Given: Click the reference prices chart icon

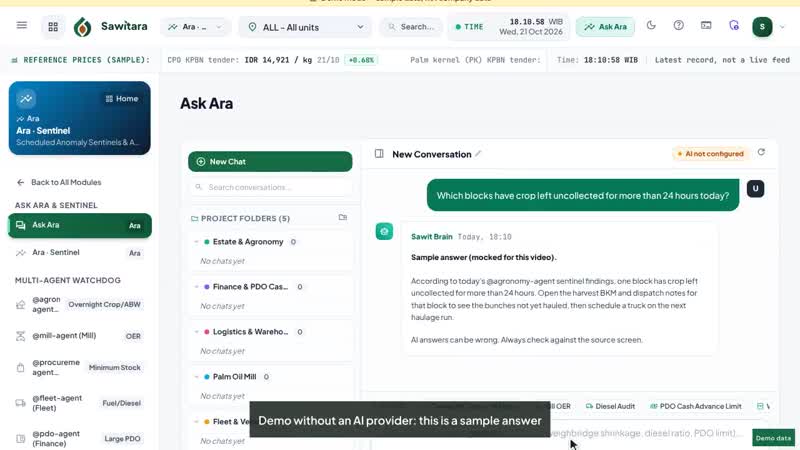Looking at the screenshot, I should coord(14,60).
